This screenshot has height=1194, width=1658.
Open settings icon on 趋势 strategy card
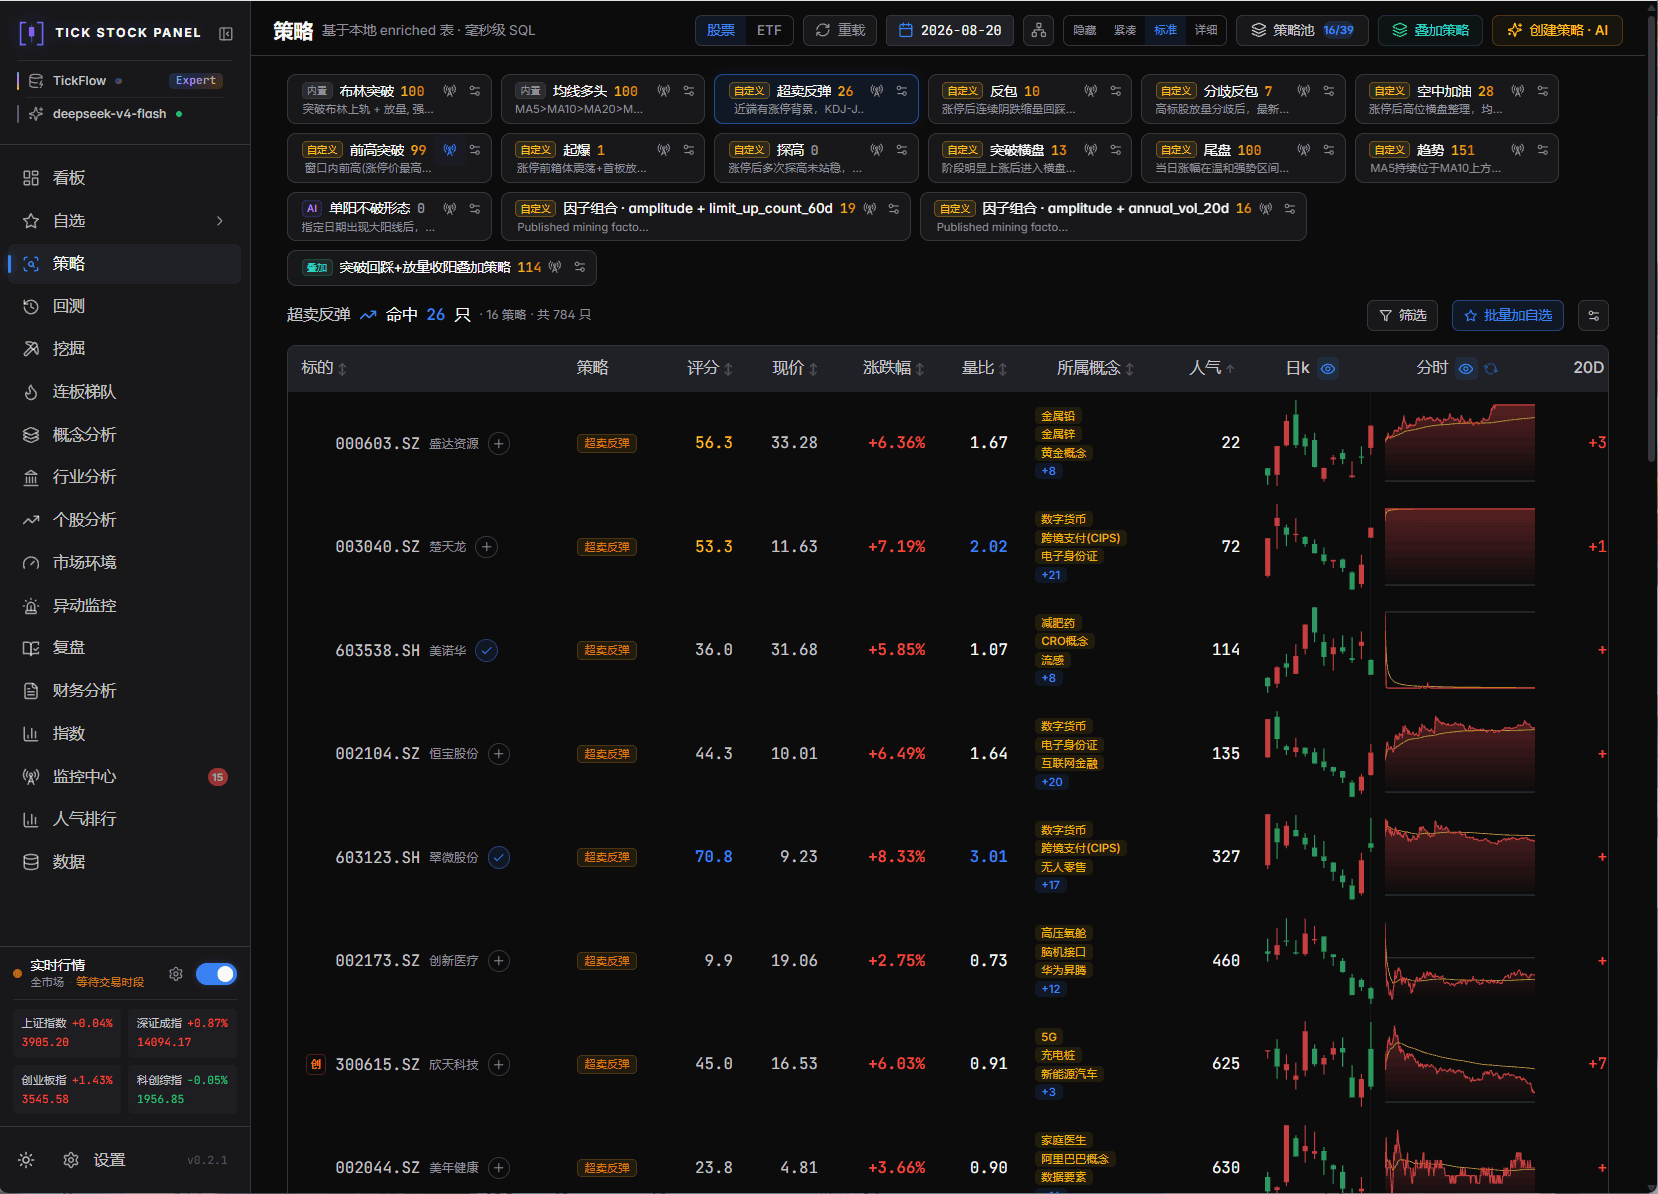pos(1543,150)
